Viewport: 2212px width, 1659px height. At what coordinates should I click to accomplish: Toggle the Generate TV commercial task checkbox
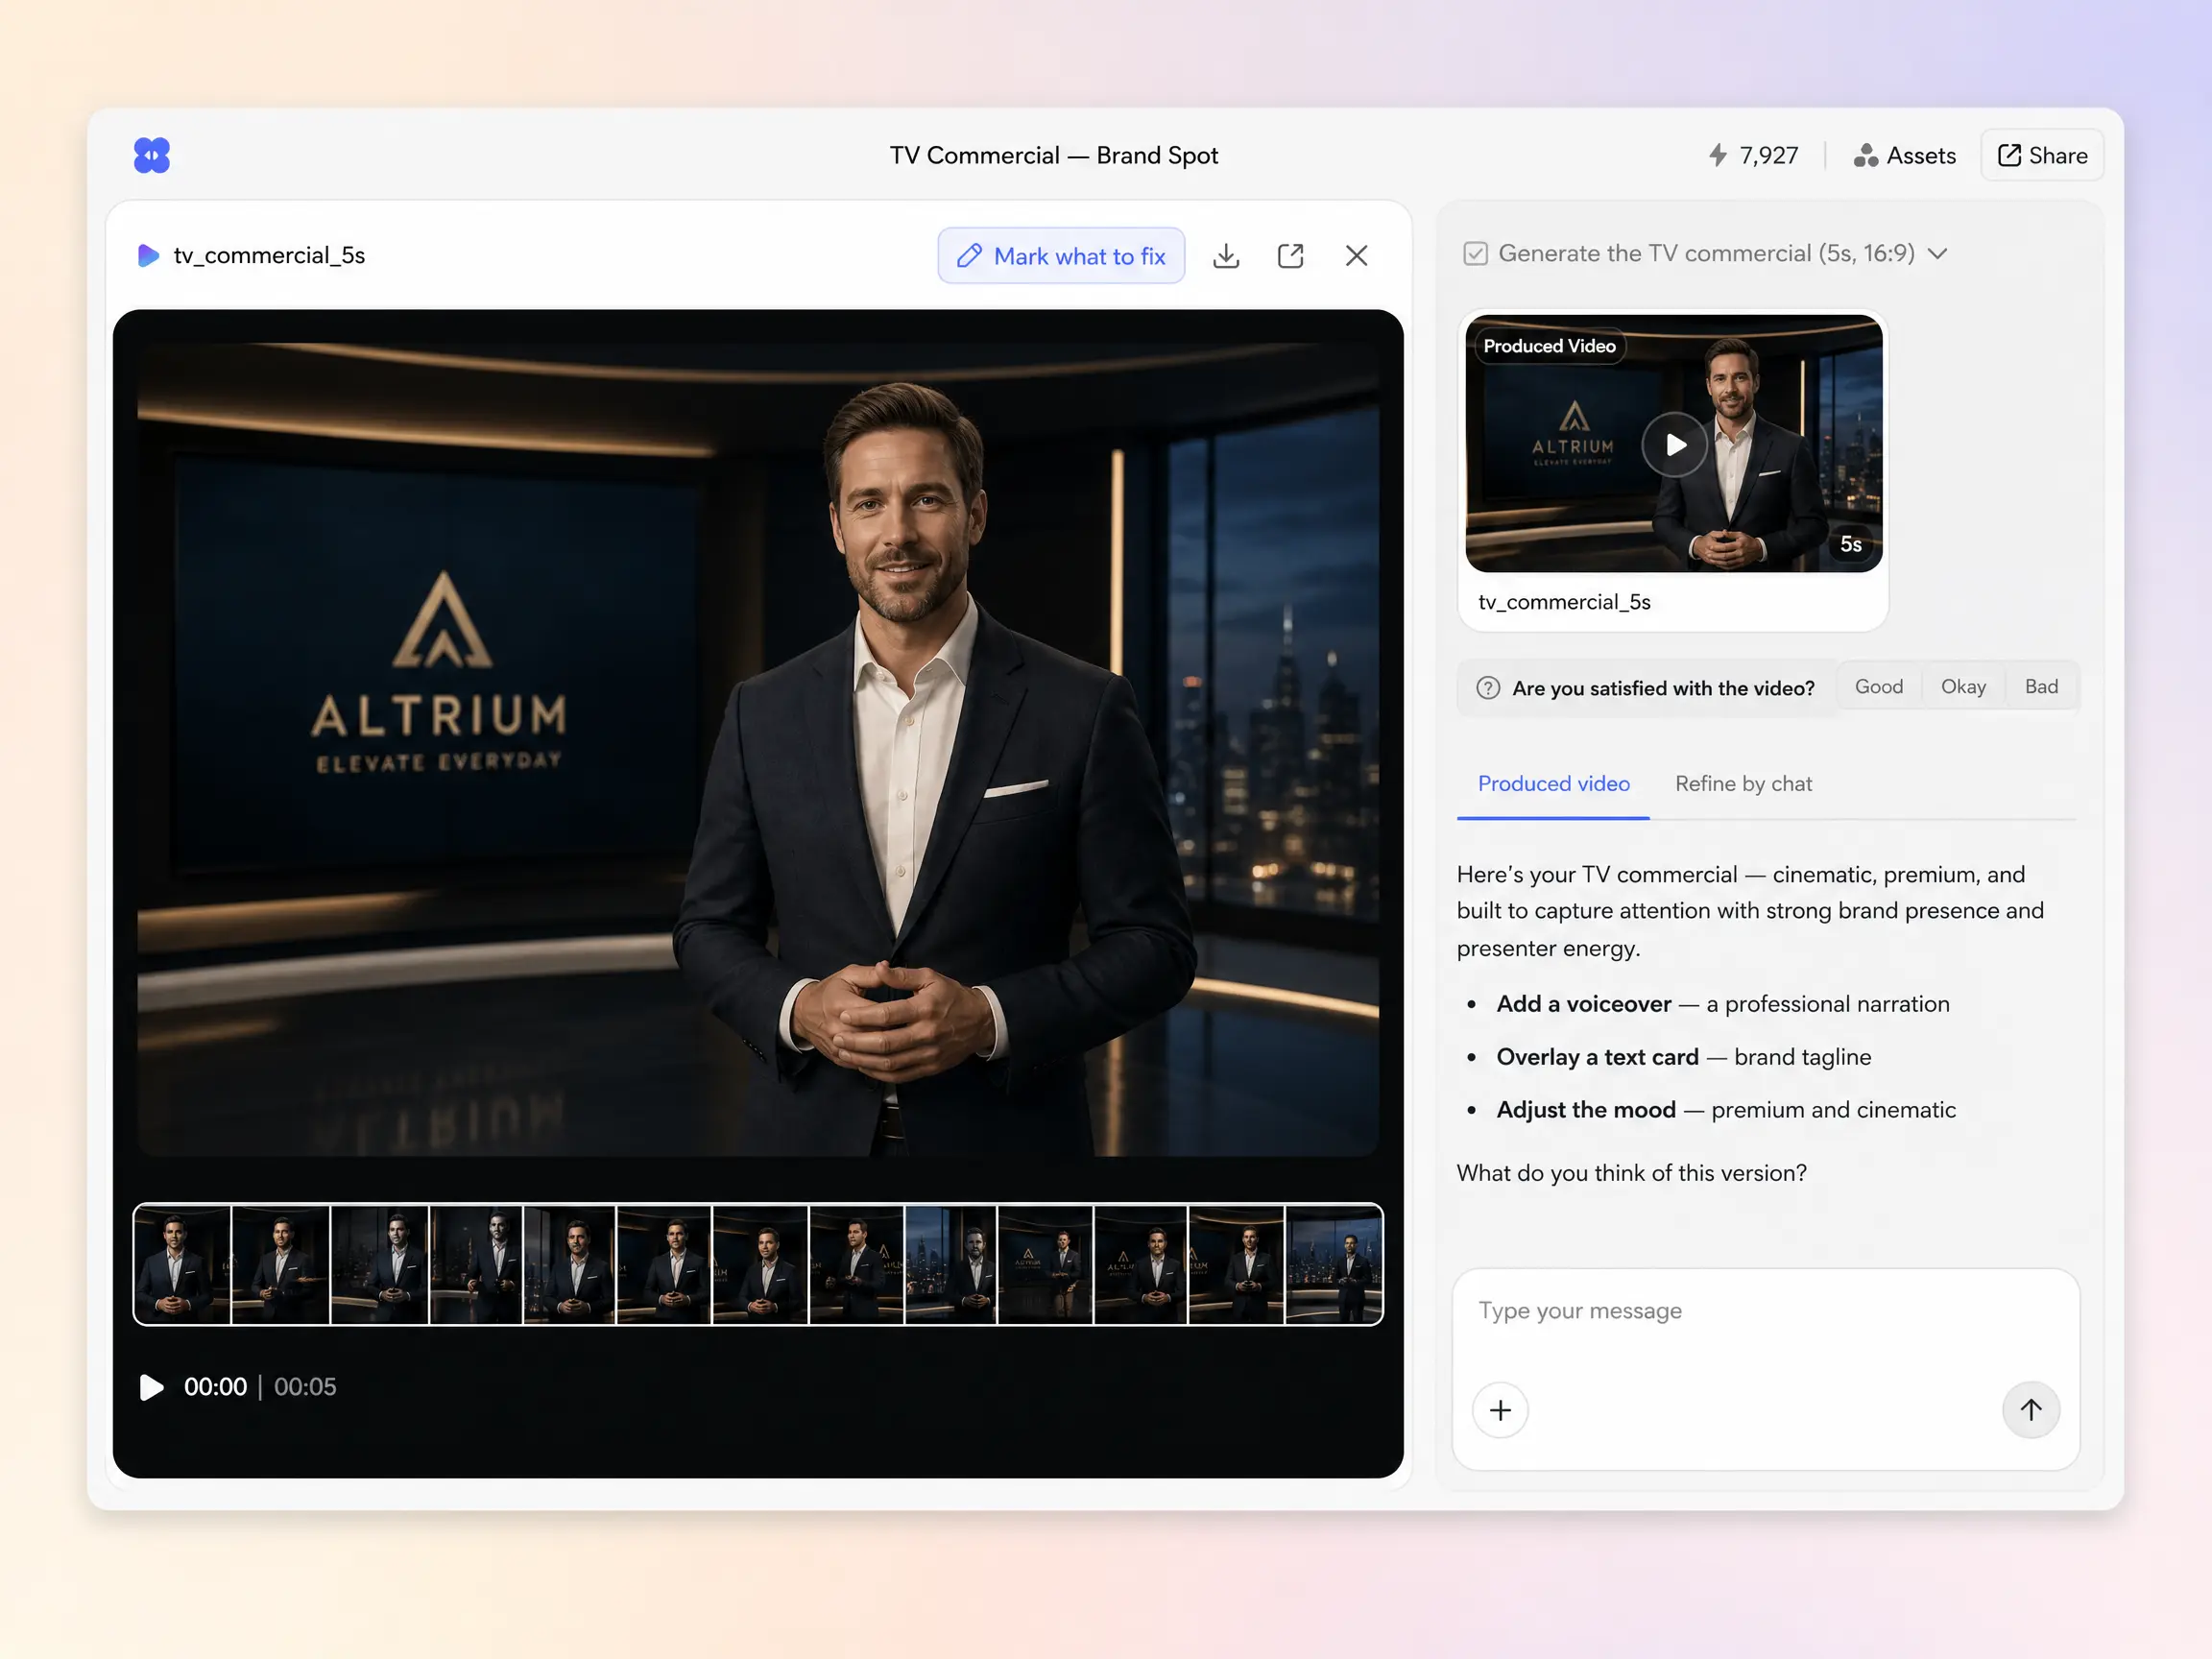(1475, 253)
